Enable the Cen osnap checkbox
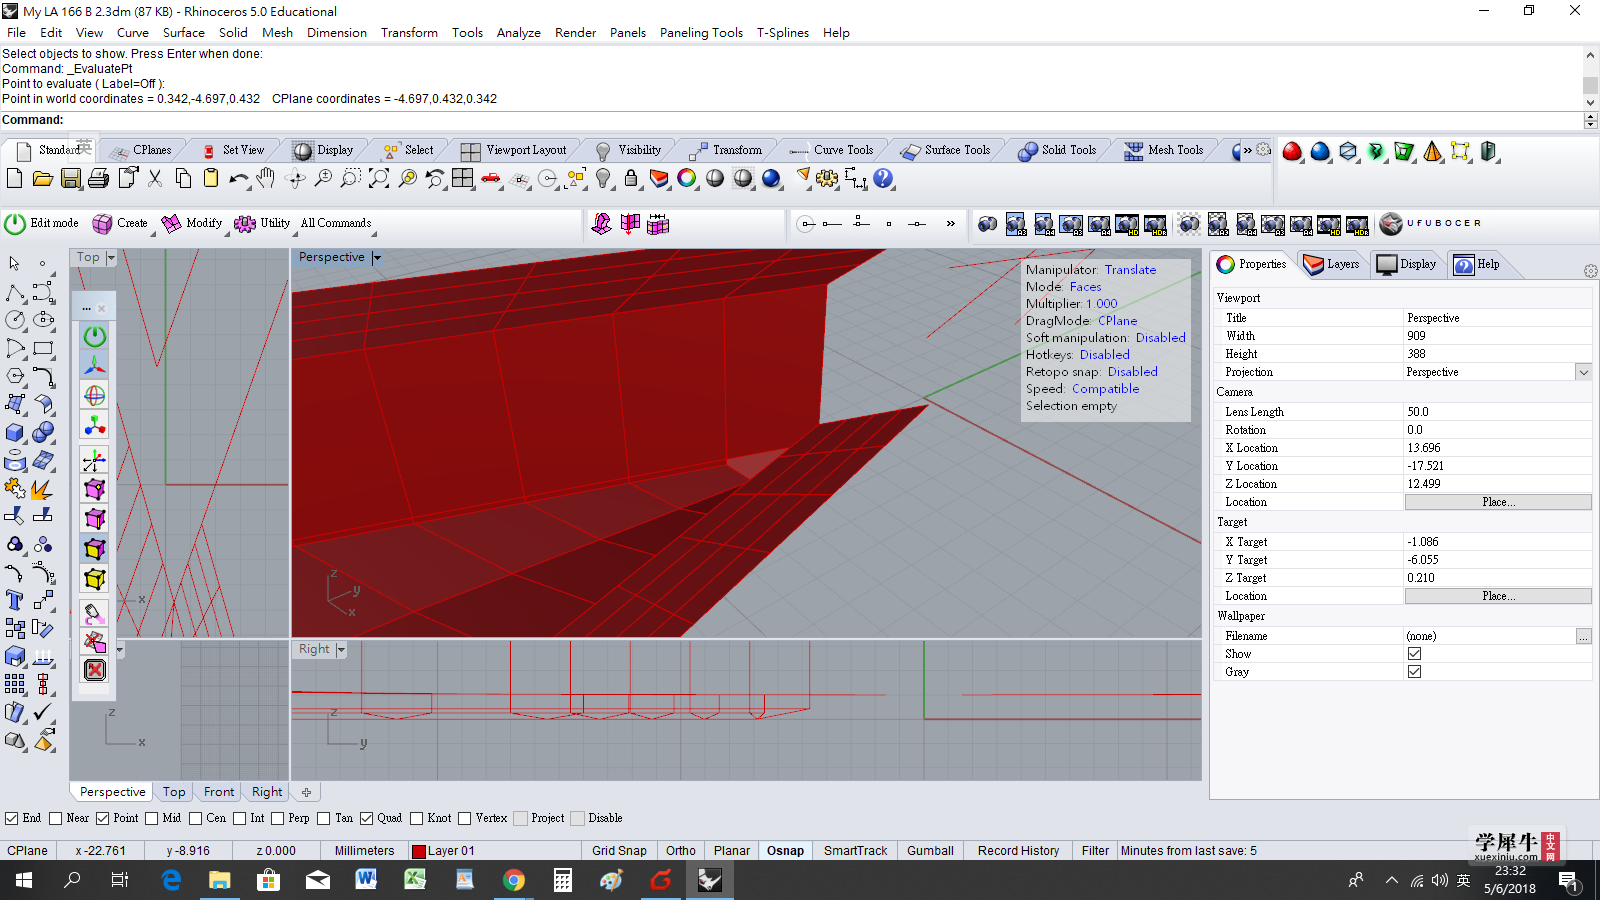This screenshot has width=1600, height=900. (x=195, y=818)
